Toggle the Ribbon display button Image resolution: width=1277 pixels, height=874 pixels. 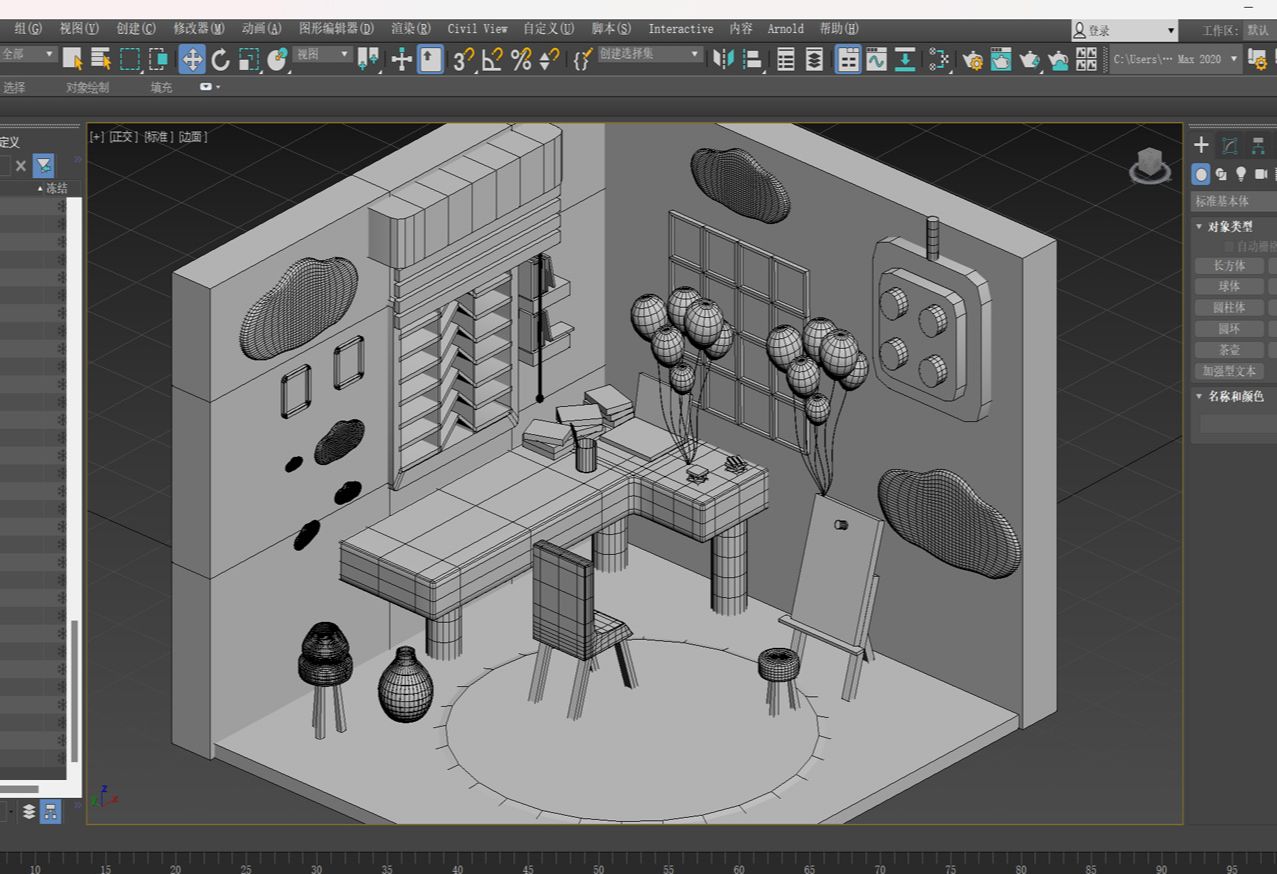click(848, 59)
